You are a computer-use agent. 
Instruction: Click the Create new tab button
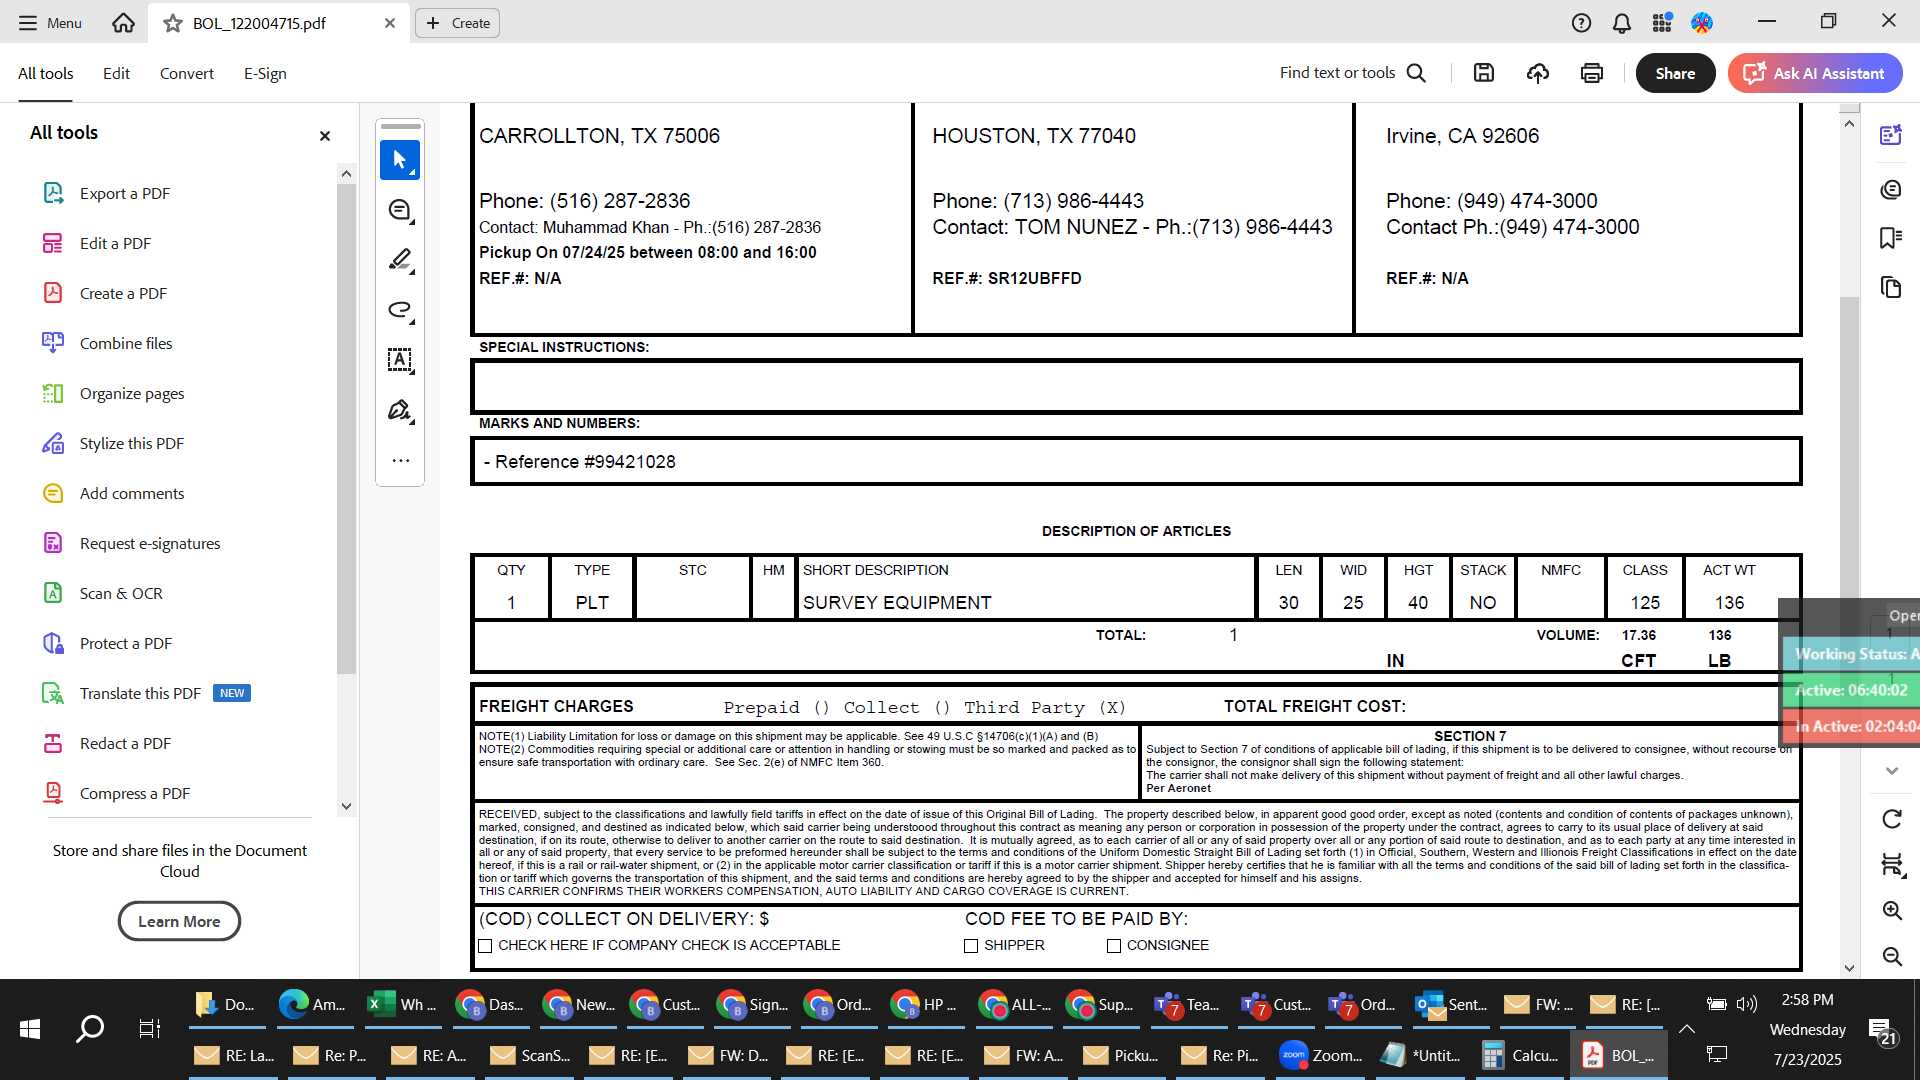coord(458,23)
